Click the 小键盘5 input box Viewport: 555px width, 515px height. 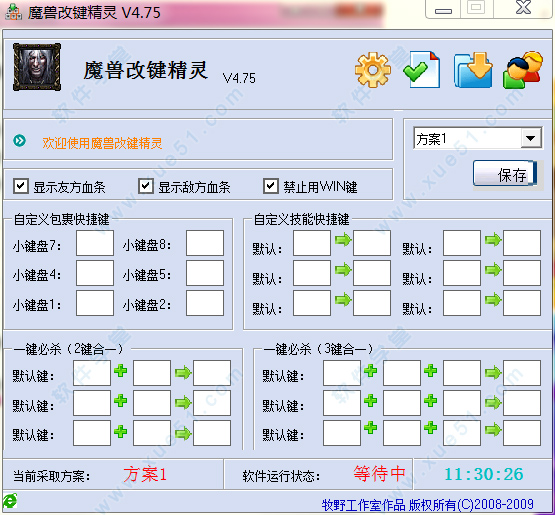205,273
